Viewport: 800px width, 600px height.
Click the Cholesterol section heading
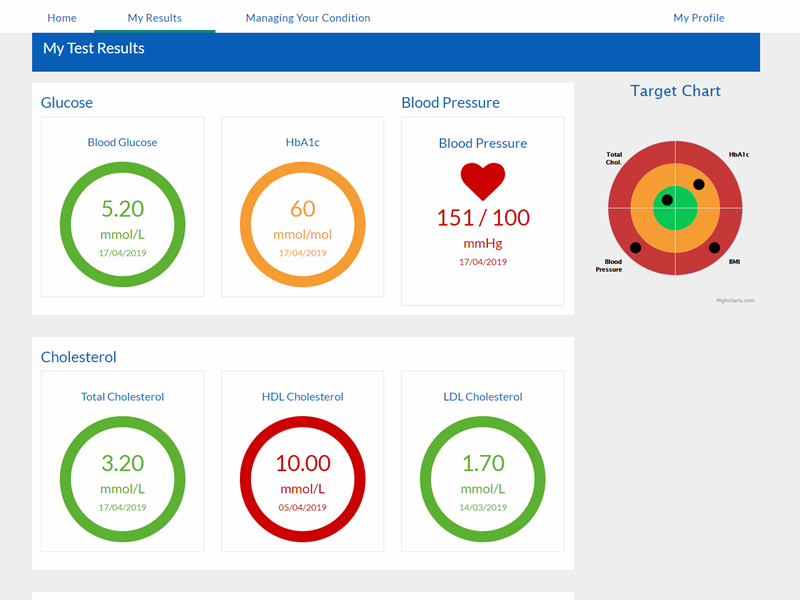pyautogui.click(x=79, y=357)
